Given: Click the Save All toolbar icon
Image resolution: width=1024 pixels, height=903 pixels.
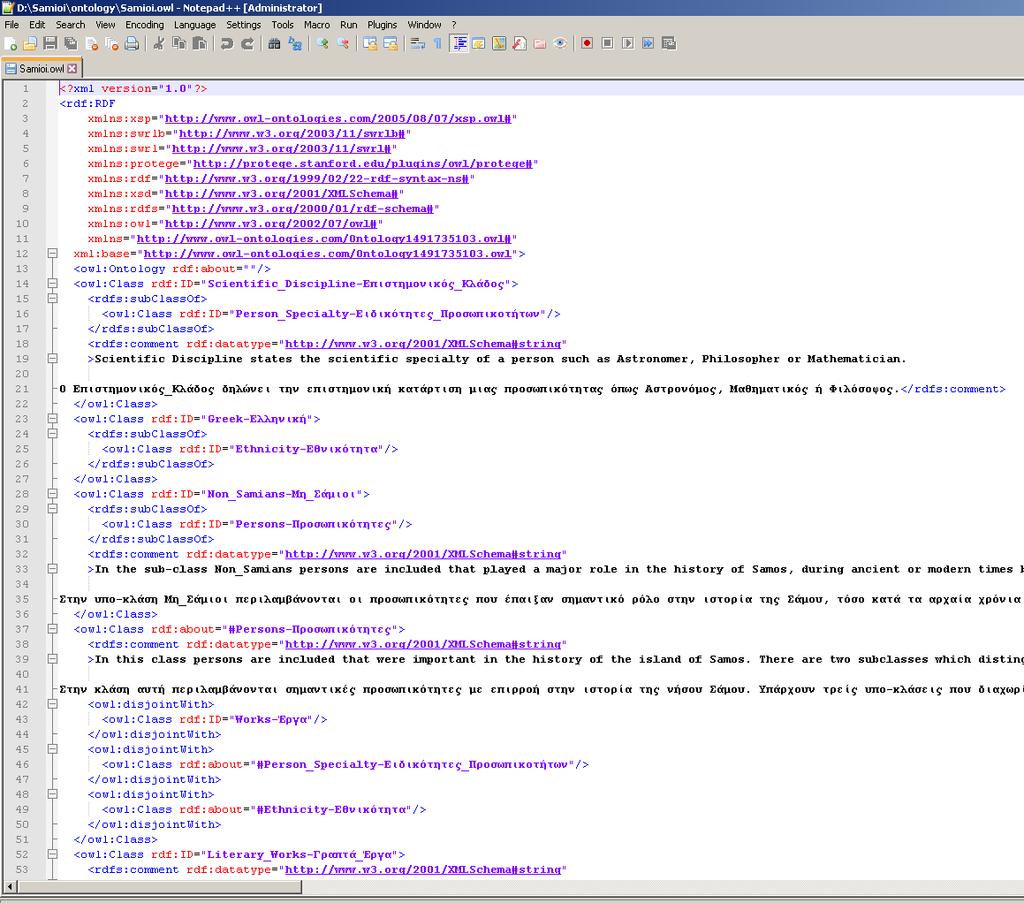Looking at the screenshot, I should pos(71,44).
